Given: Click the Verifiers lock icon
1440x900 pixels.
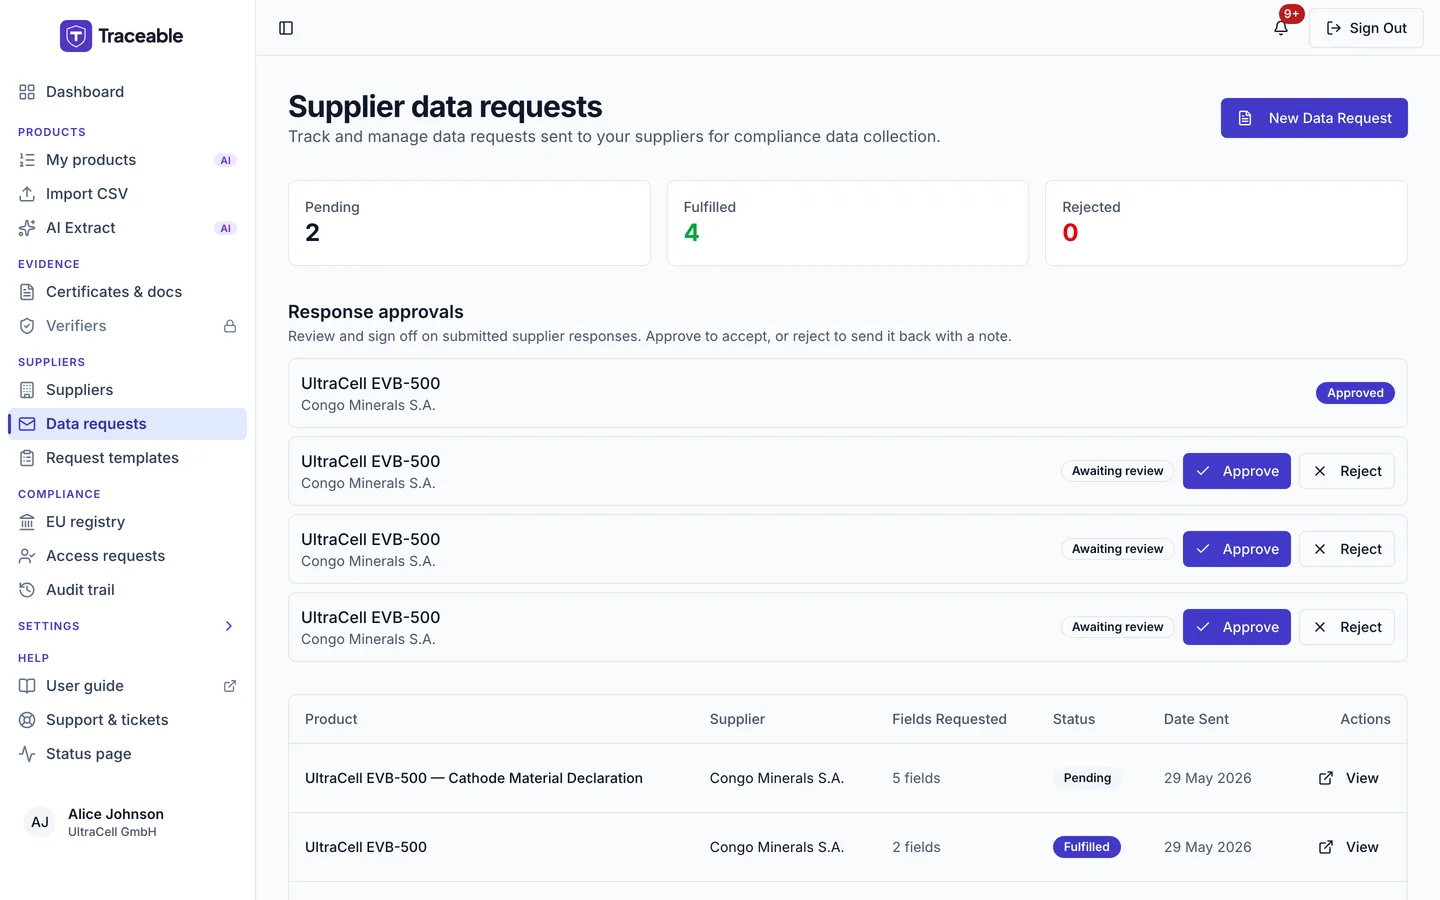Looking at the screenshot, I should click(230, 326).
